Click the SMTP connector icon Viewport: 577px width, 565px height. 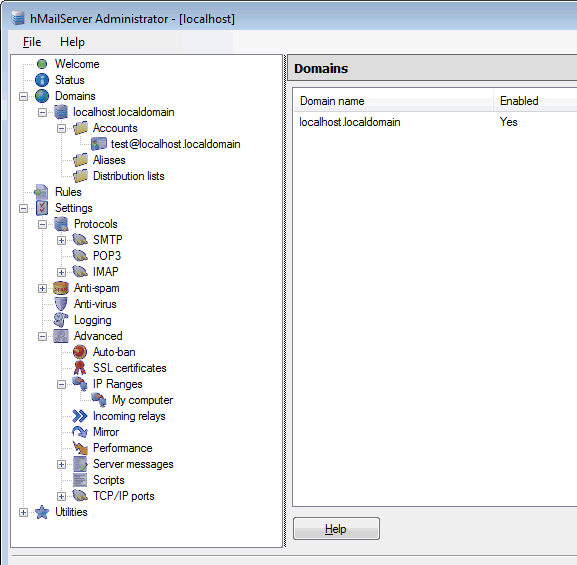tap(80, 240)
